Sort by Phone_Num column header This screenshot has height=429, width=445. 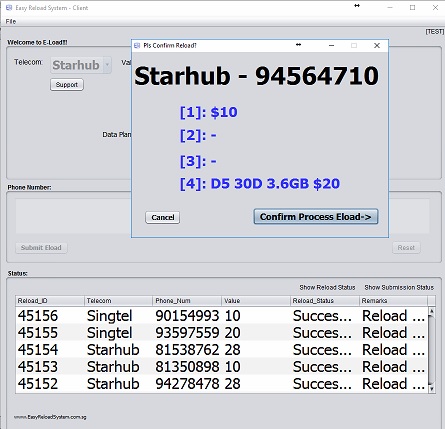click(187, 301)
